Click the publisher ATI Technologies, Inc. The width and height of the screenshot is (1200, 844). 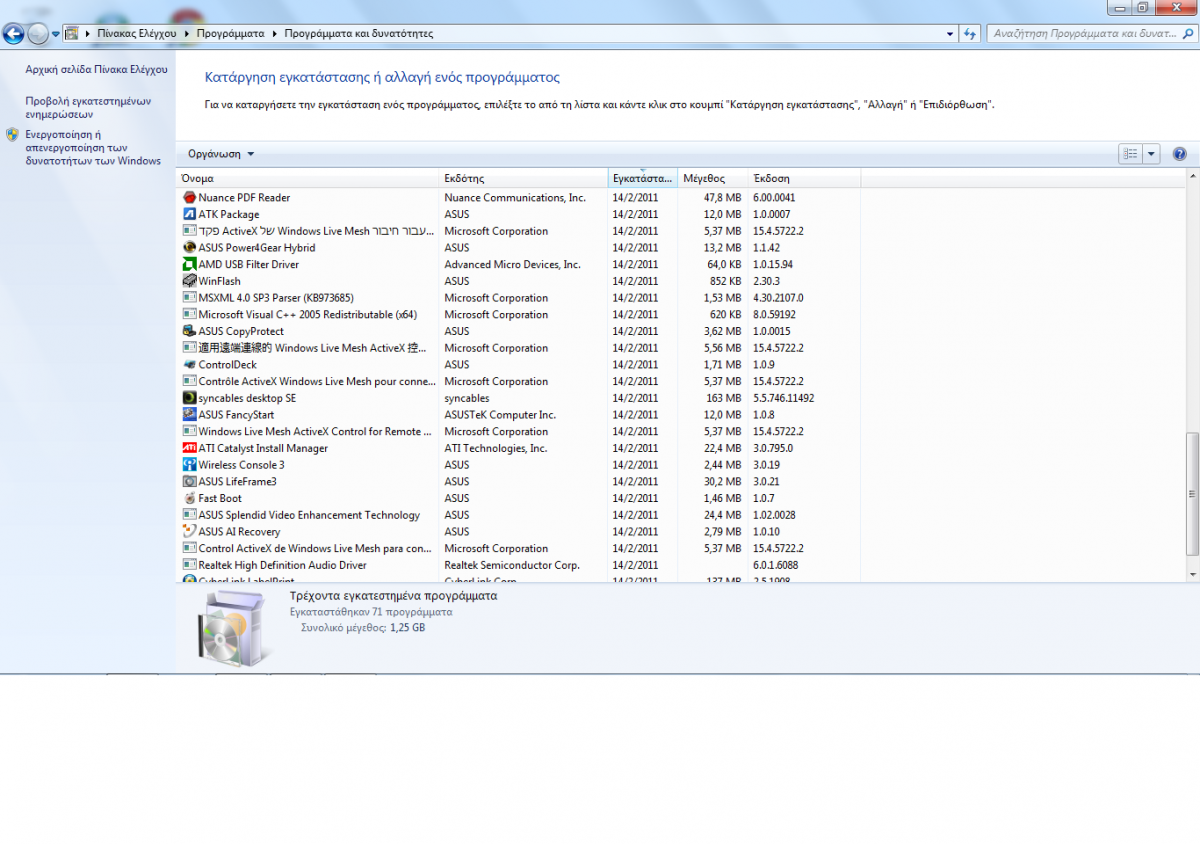496,448
